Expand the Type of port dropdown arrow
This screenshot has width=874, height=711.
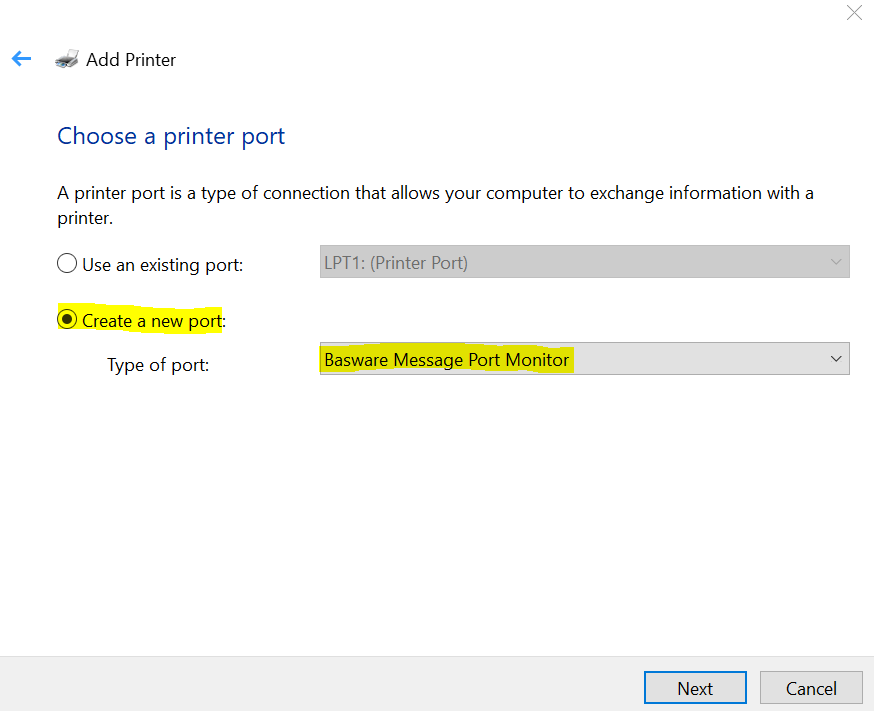(836, 359)
